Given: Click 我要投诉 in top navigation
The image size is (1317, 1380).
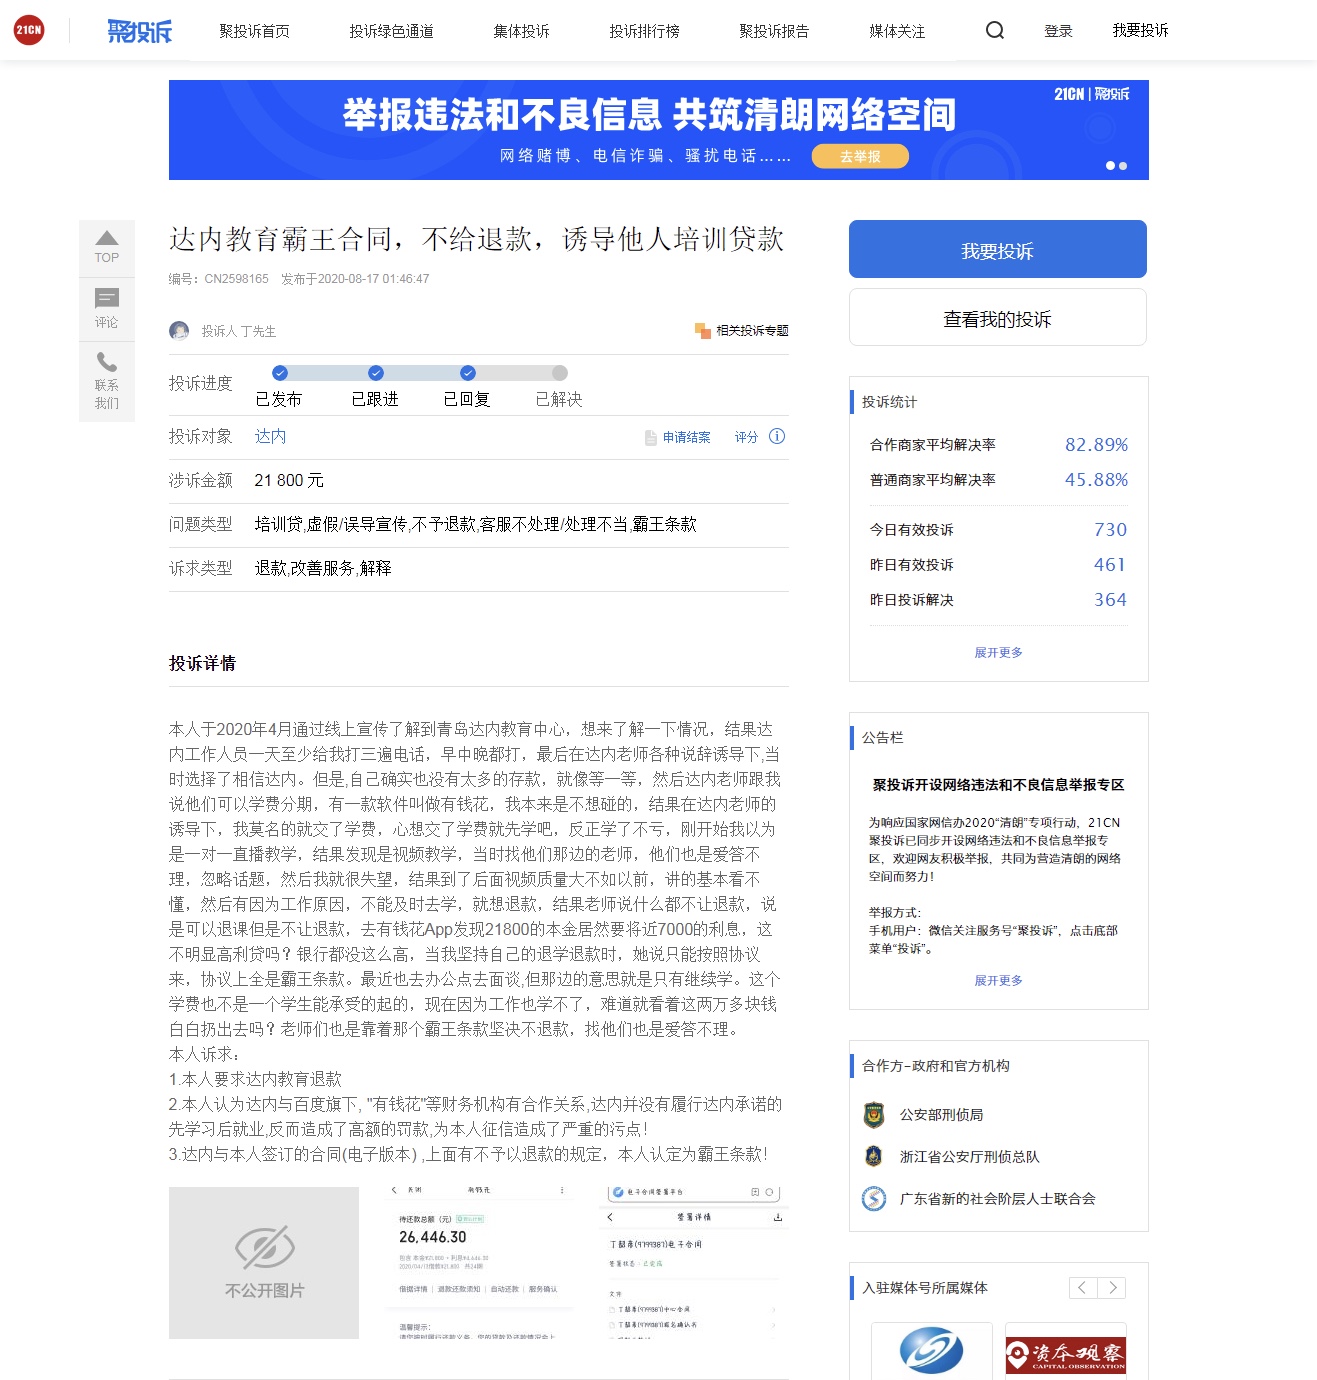Looking at the screenshot, I should click(1141, 31).
